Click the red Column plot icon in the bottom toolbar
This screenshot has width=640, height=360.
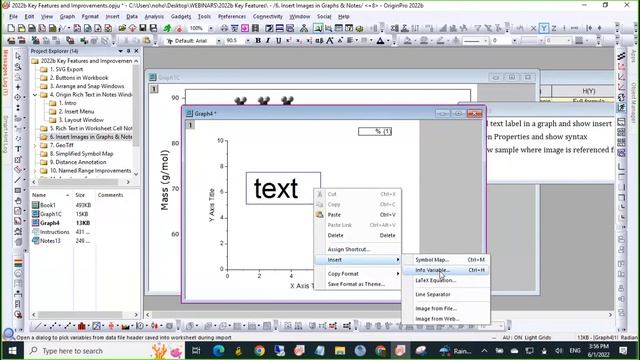coord(82,326)
